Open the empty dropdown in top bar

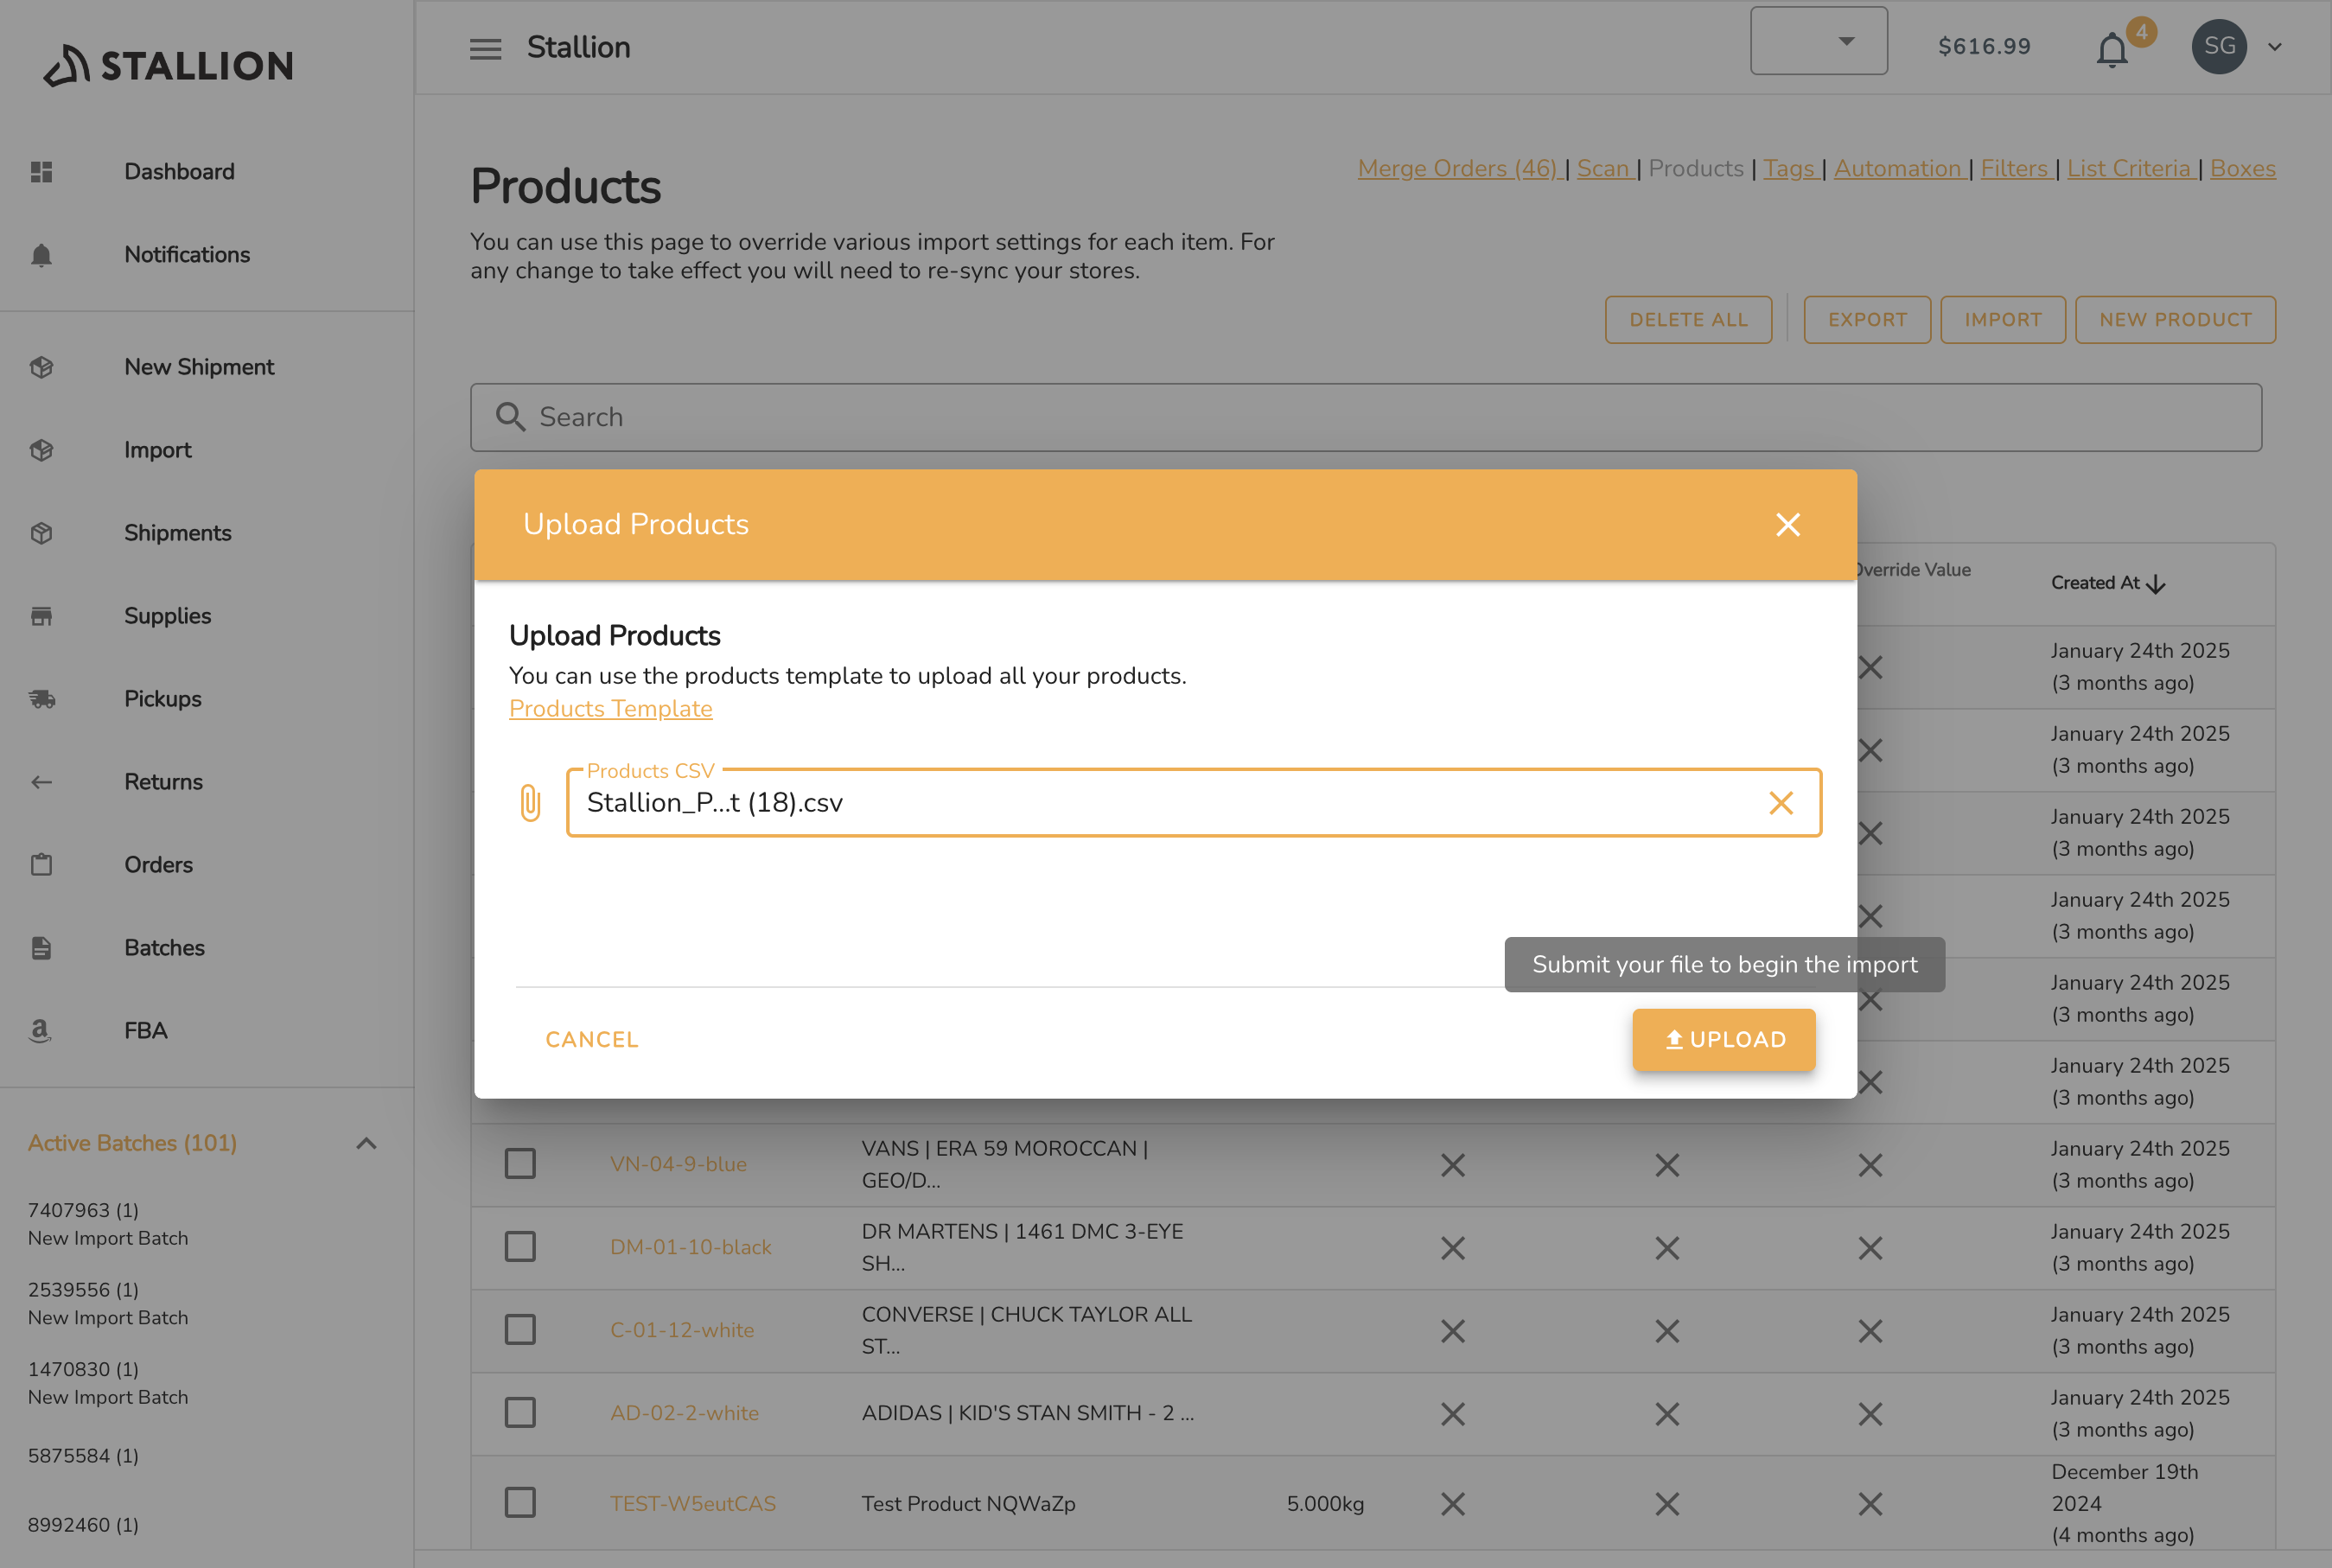click(x=1819, y=41)
